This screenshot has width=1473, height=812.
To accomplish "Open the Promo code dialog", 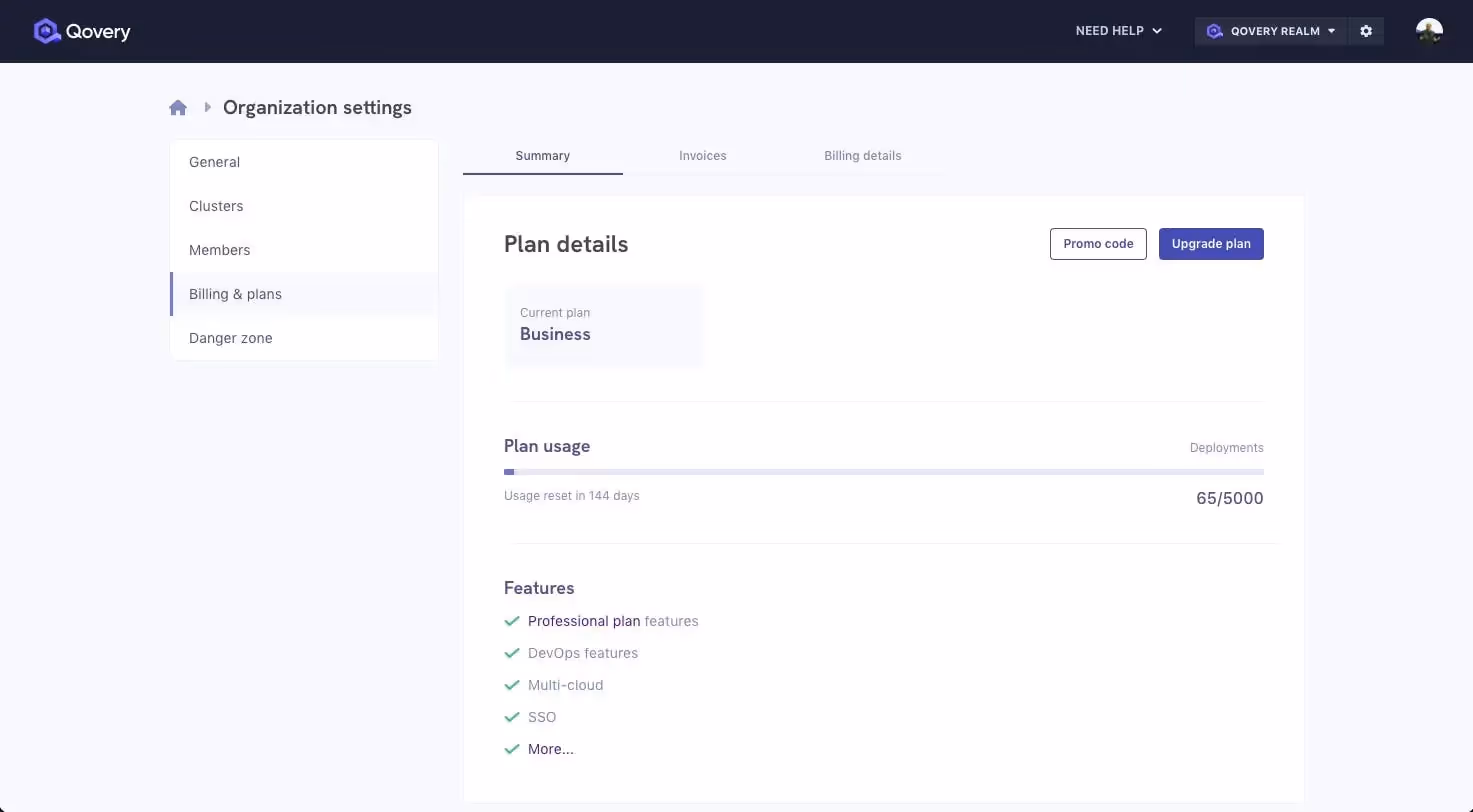I will 1098,243.
